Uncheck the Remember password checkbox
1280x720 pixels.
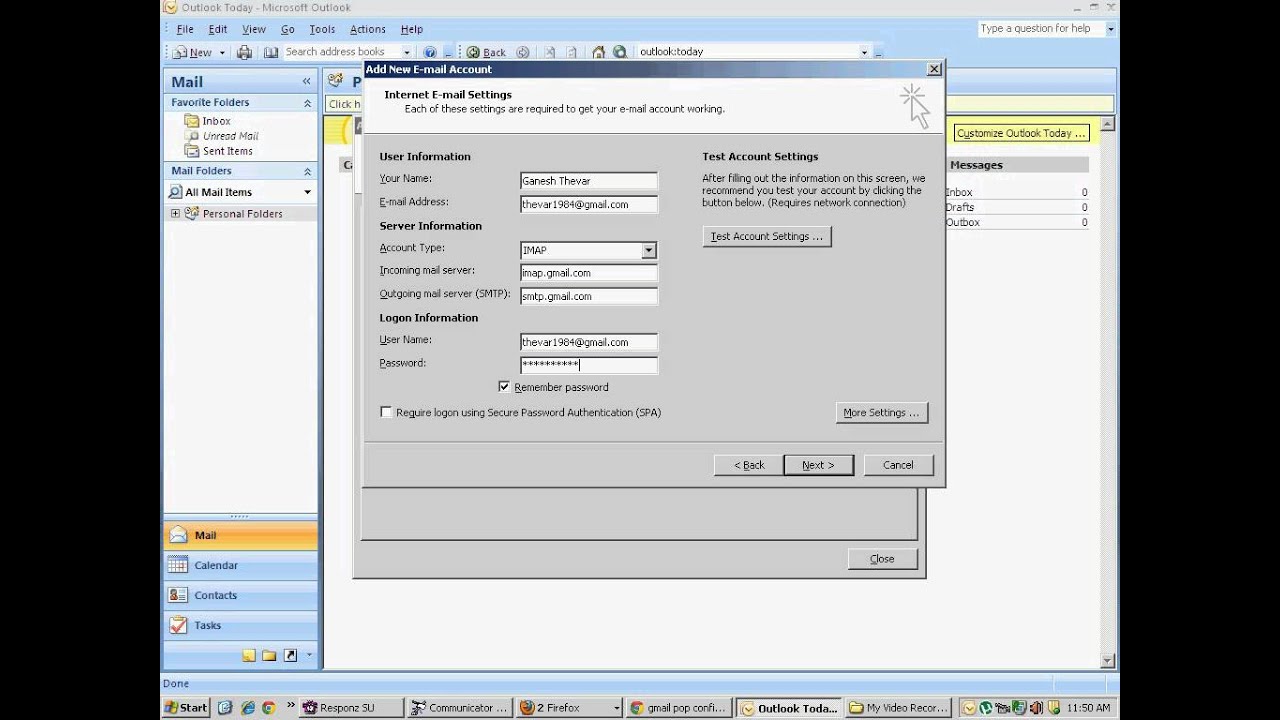tap(504, 387)
